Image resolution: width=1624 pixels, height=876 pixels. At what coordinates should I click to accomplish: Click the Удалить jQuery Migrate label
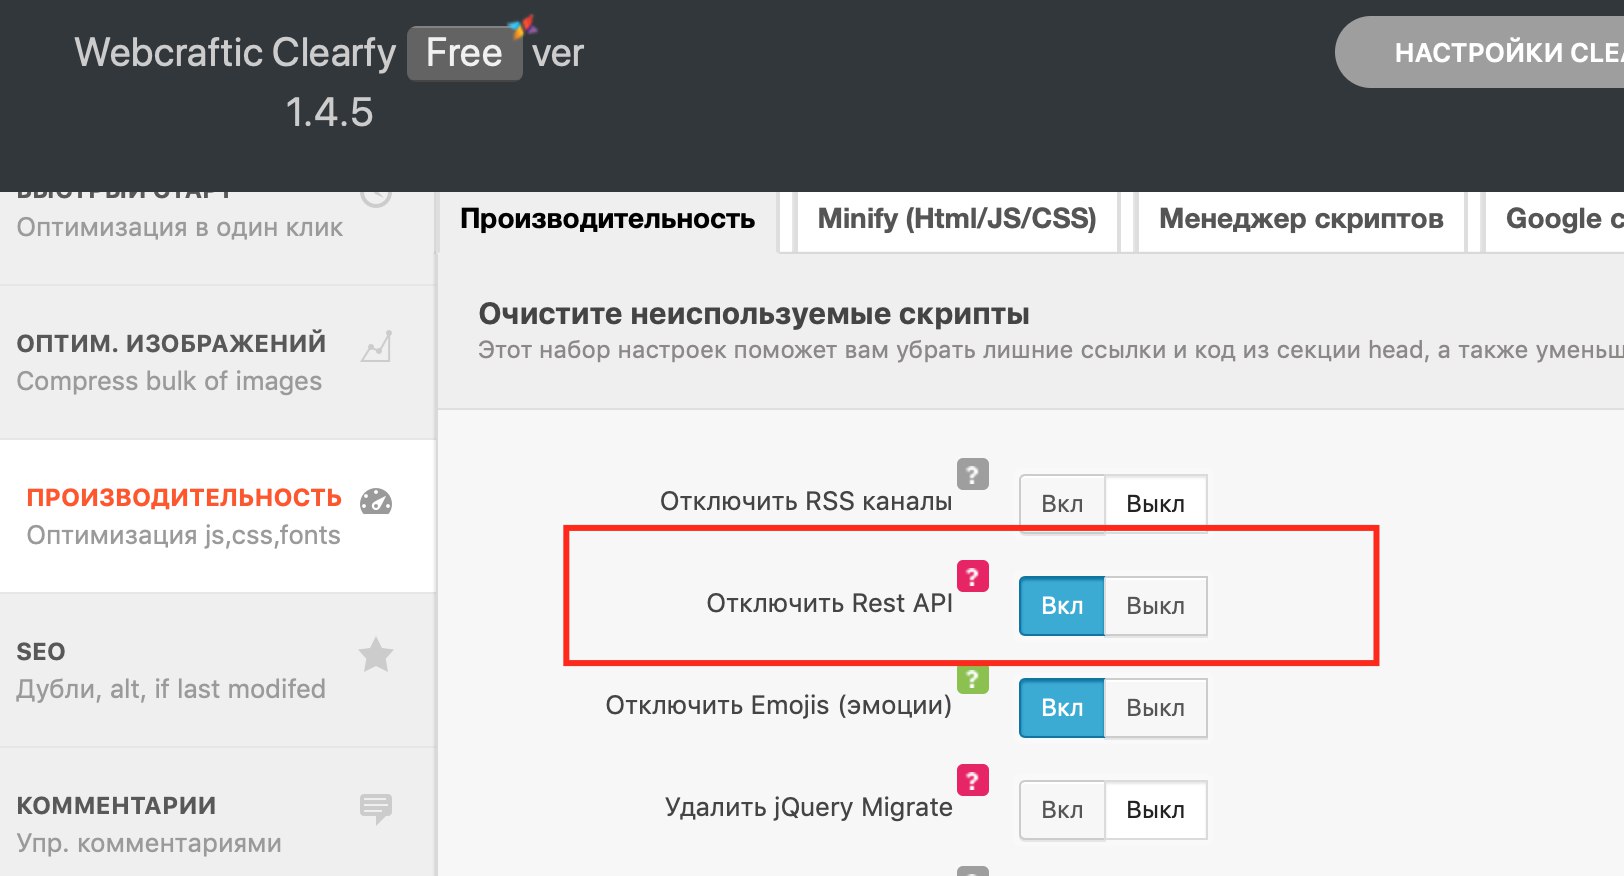[809, 807]
